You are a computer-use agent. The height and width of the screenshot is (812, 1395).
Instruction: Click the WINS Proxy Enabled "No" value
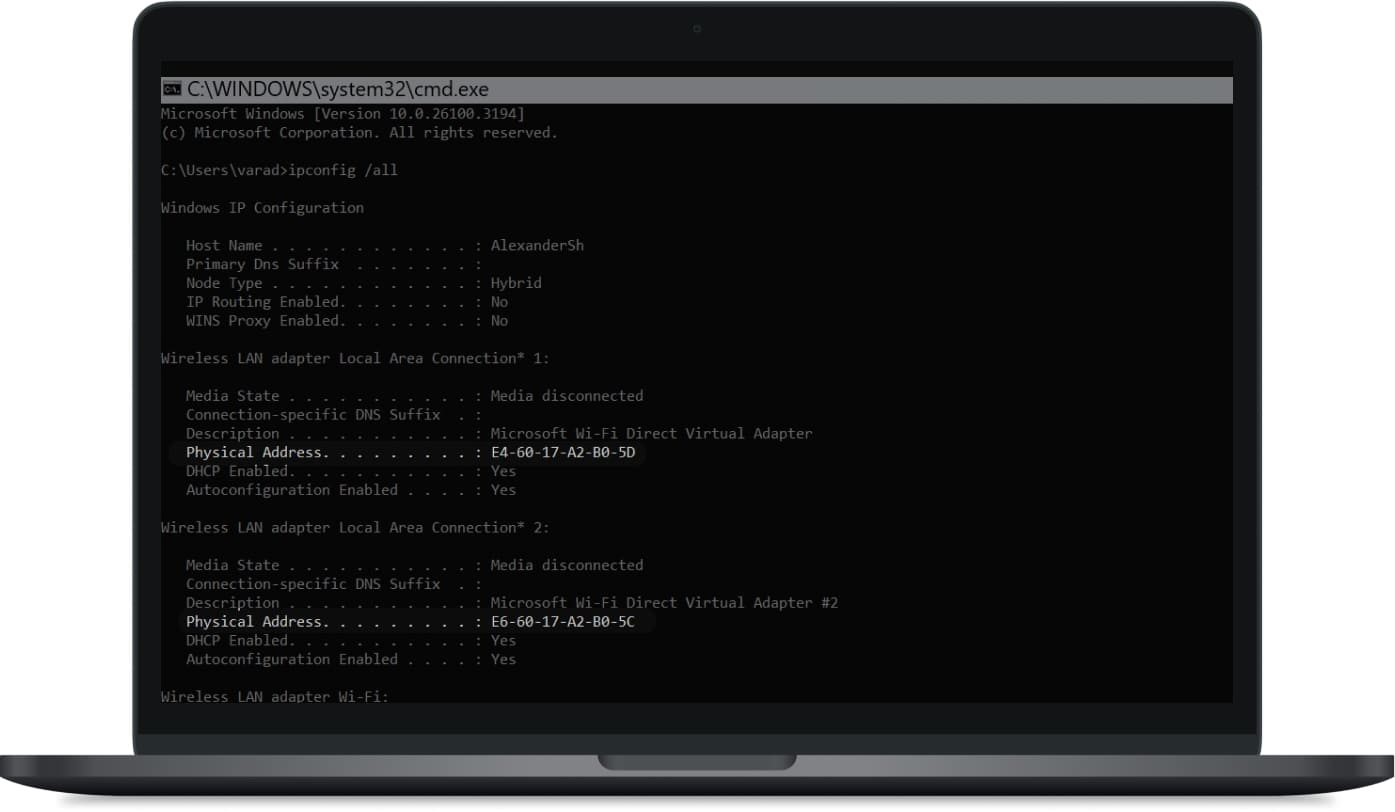pos(499,321)
